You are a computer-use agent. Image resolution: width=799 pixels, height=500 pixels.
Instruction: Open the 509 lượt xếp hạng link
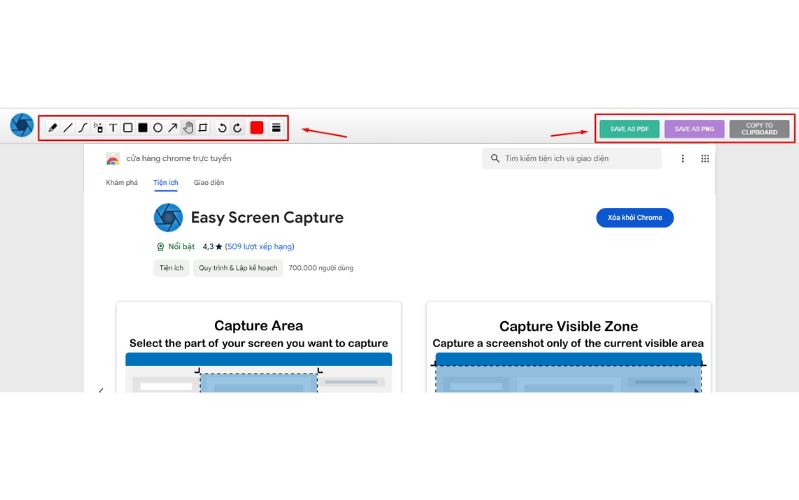click(260, 247)
